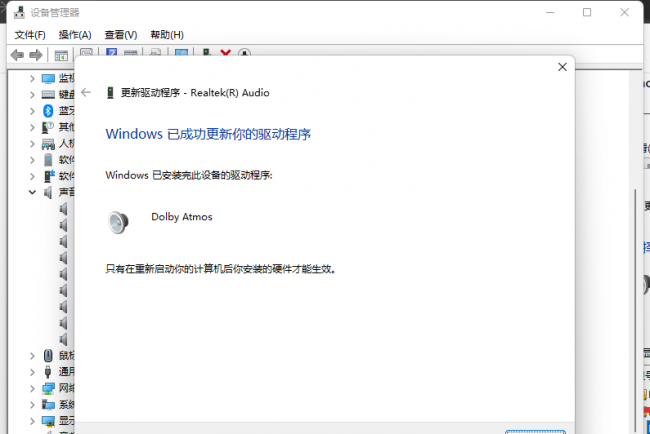Click the speaker icon of the expanded sound category
This screenshot has height=434, width=650.
(x=48, y=192)
